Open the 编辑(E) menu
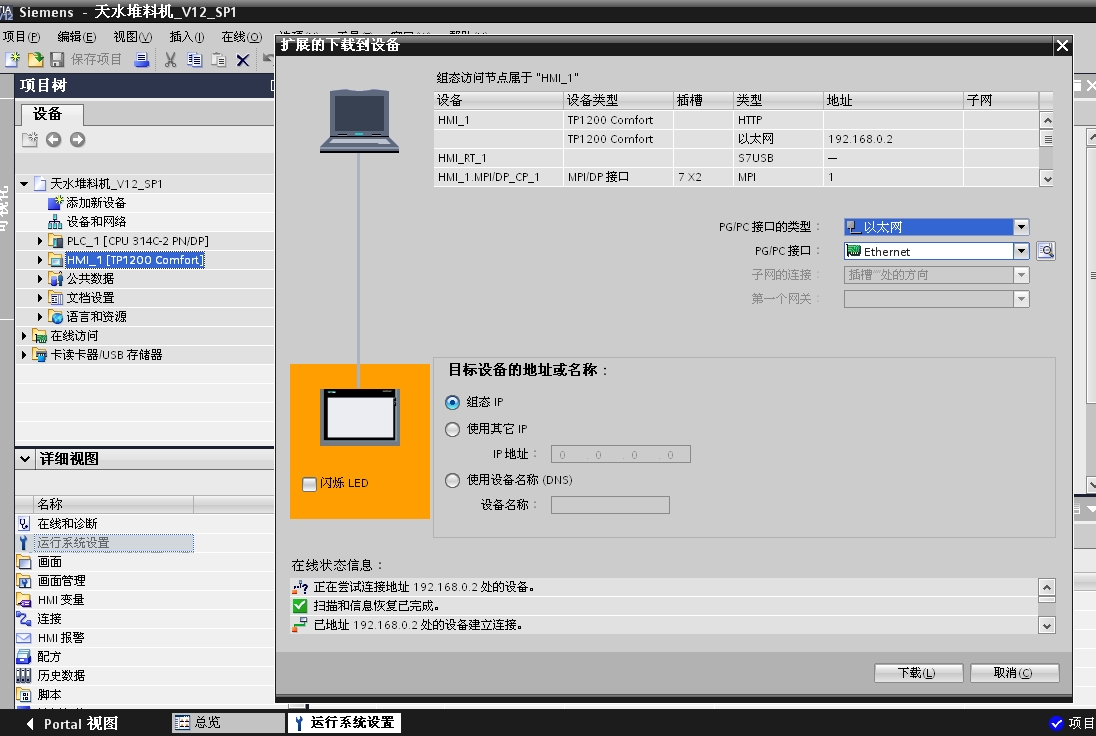Viewport: 1096px width, 736px height. (76, 36)
